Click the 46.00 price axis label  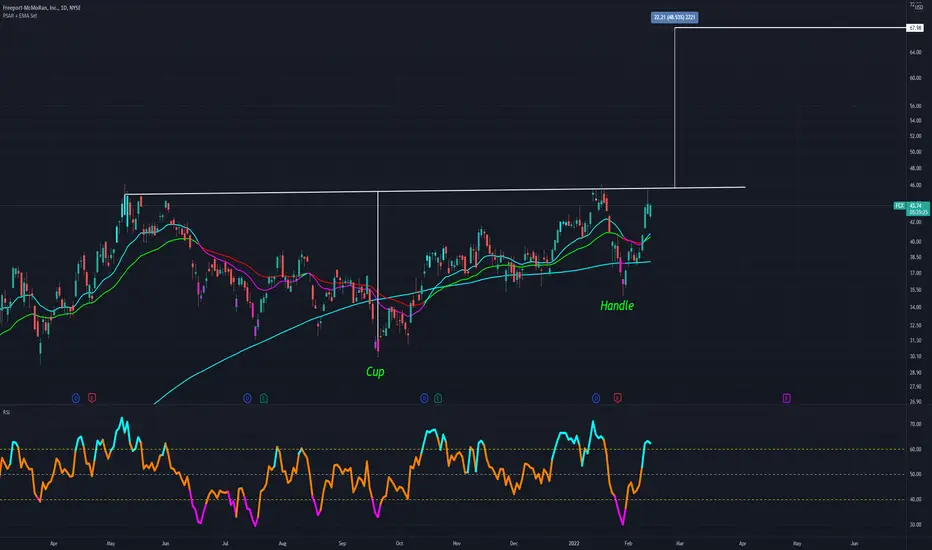[x=915, y=186]
